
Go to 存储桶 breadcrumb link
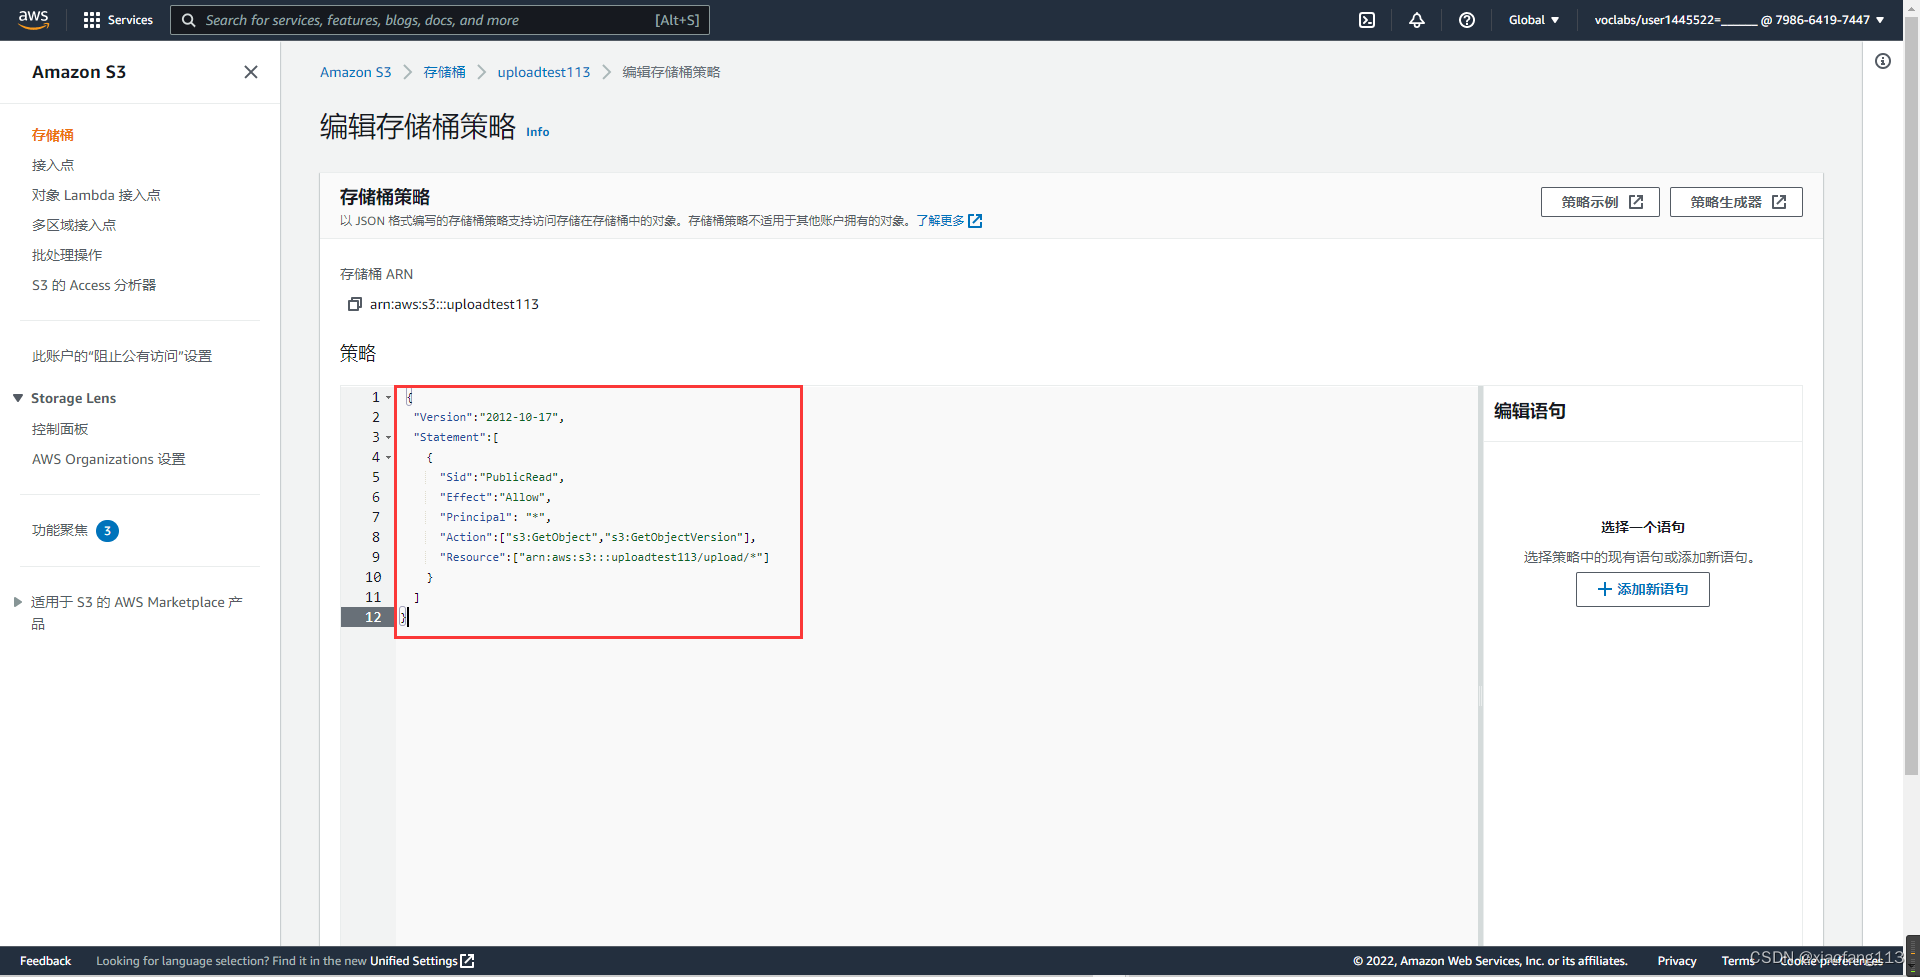444,72
